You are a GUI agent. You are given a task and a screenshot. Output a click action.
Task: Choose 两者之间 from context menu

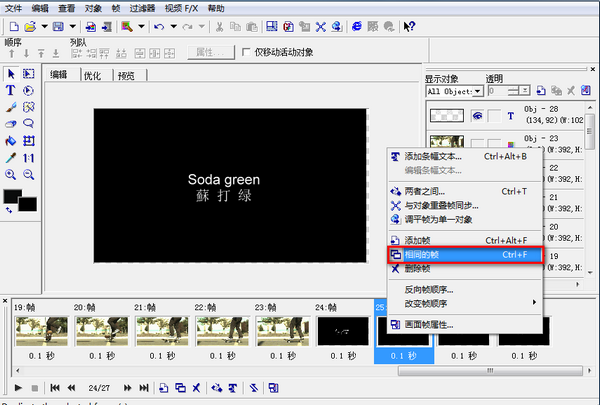coord(465,191)
